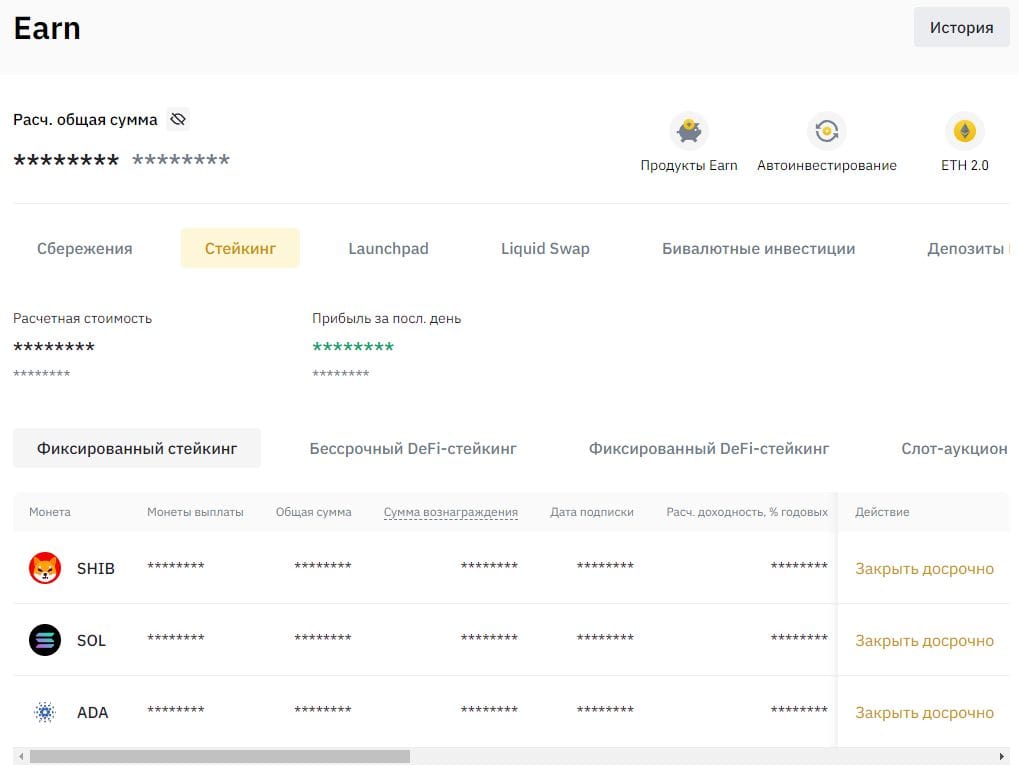Click the SHIB coin icon
This screenshot has width=1019, height=776.
pos(45,568)
